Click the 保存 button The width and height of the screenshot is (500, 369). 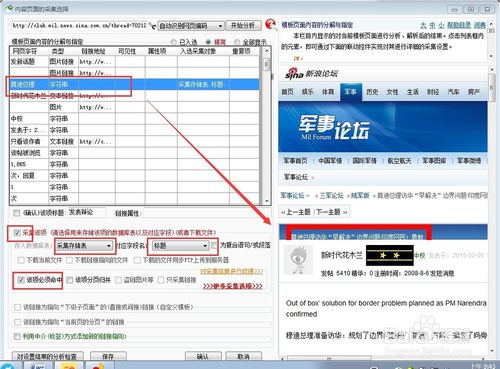pyautogui.click(x=108, y=356)
